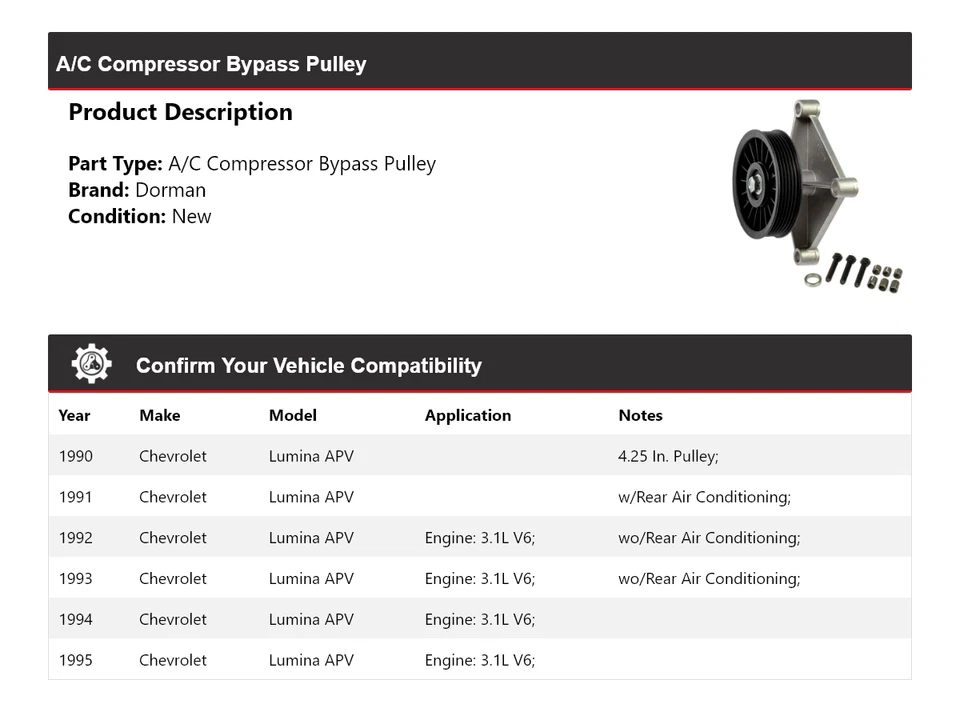Click the Year column header

74,415
